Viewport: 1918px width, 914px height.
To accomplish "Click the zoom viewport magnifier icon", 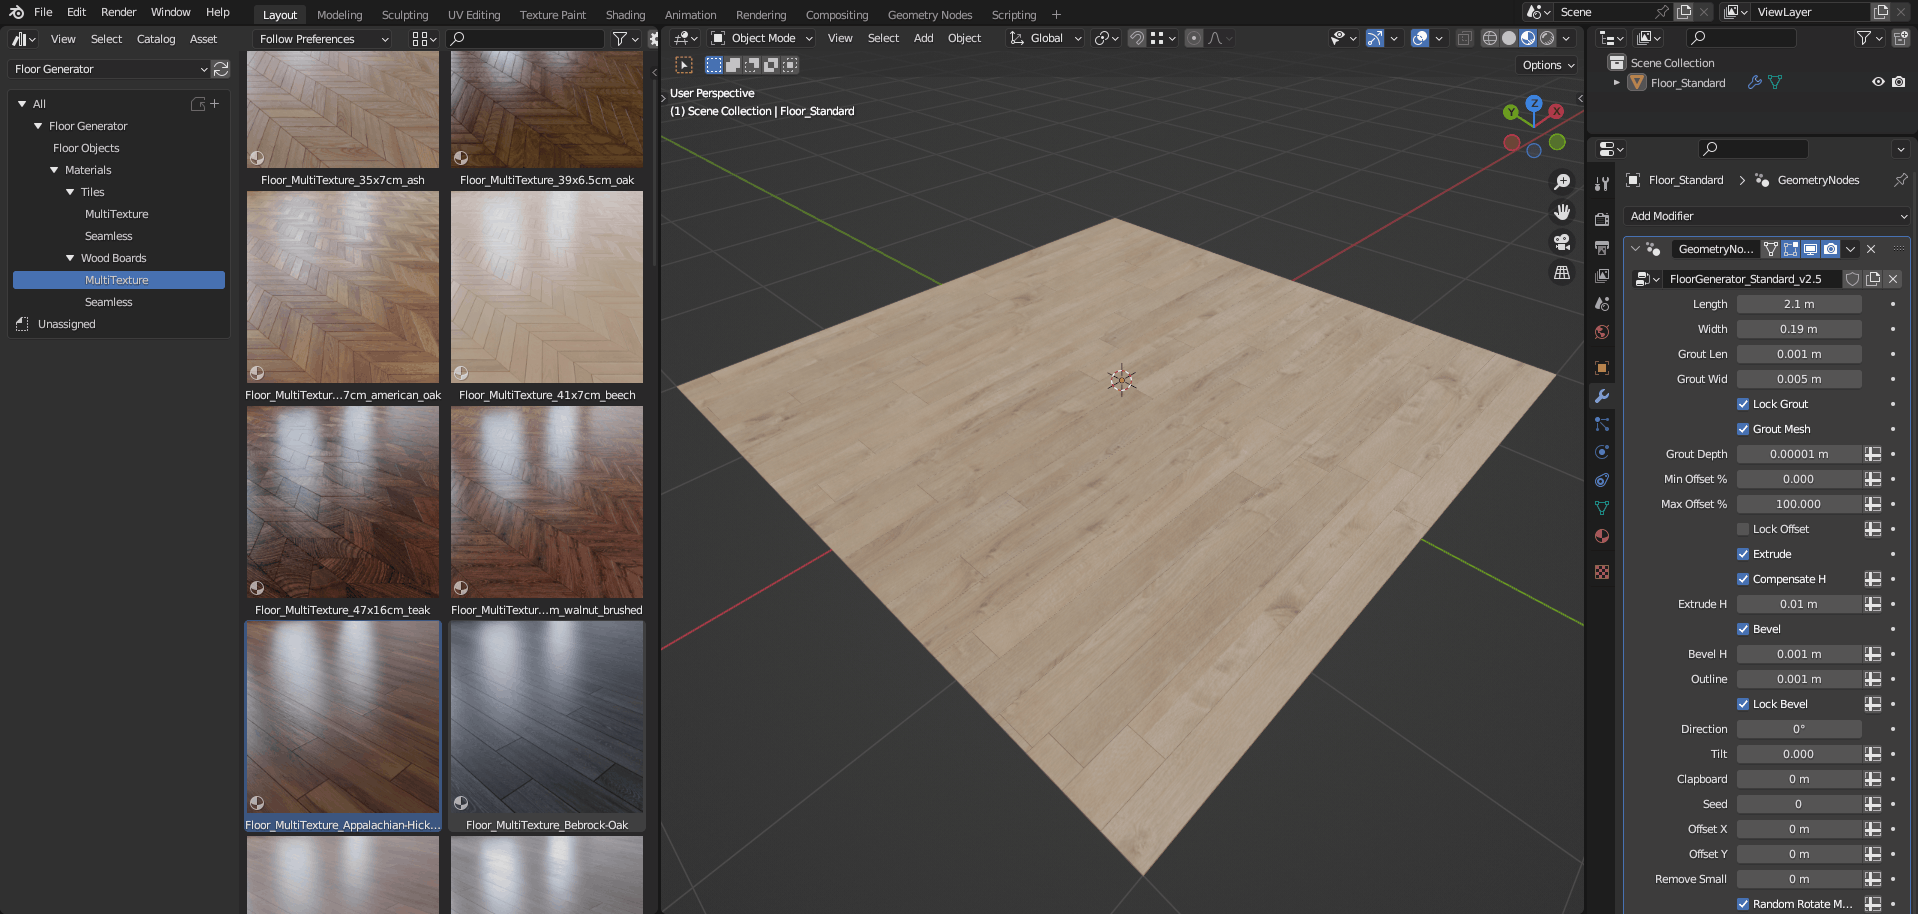I will pos(1561,182).
